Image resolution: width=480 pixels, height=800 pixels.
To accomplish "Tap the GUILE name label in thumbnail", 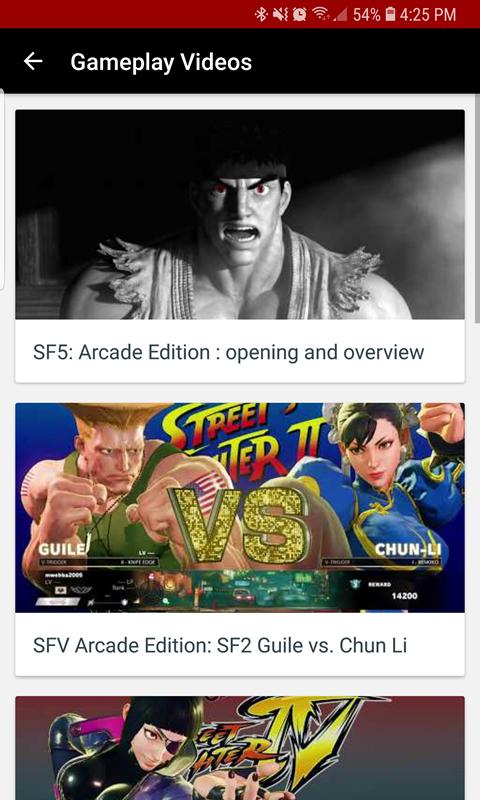I will pos(61,549).
